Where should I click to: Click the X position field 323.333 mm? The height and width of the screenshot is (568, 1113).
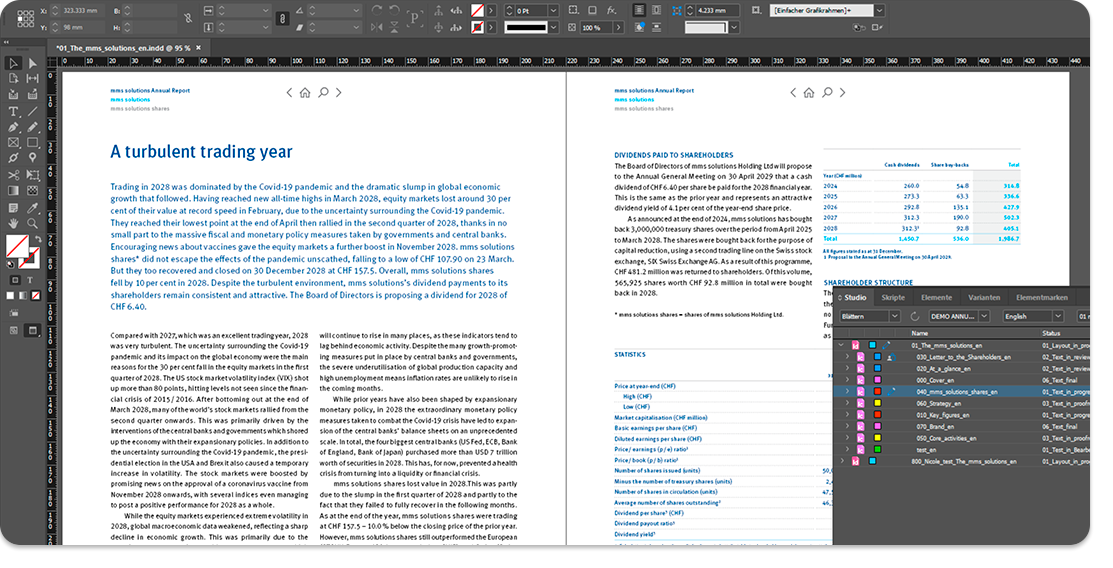pos(83,11)
